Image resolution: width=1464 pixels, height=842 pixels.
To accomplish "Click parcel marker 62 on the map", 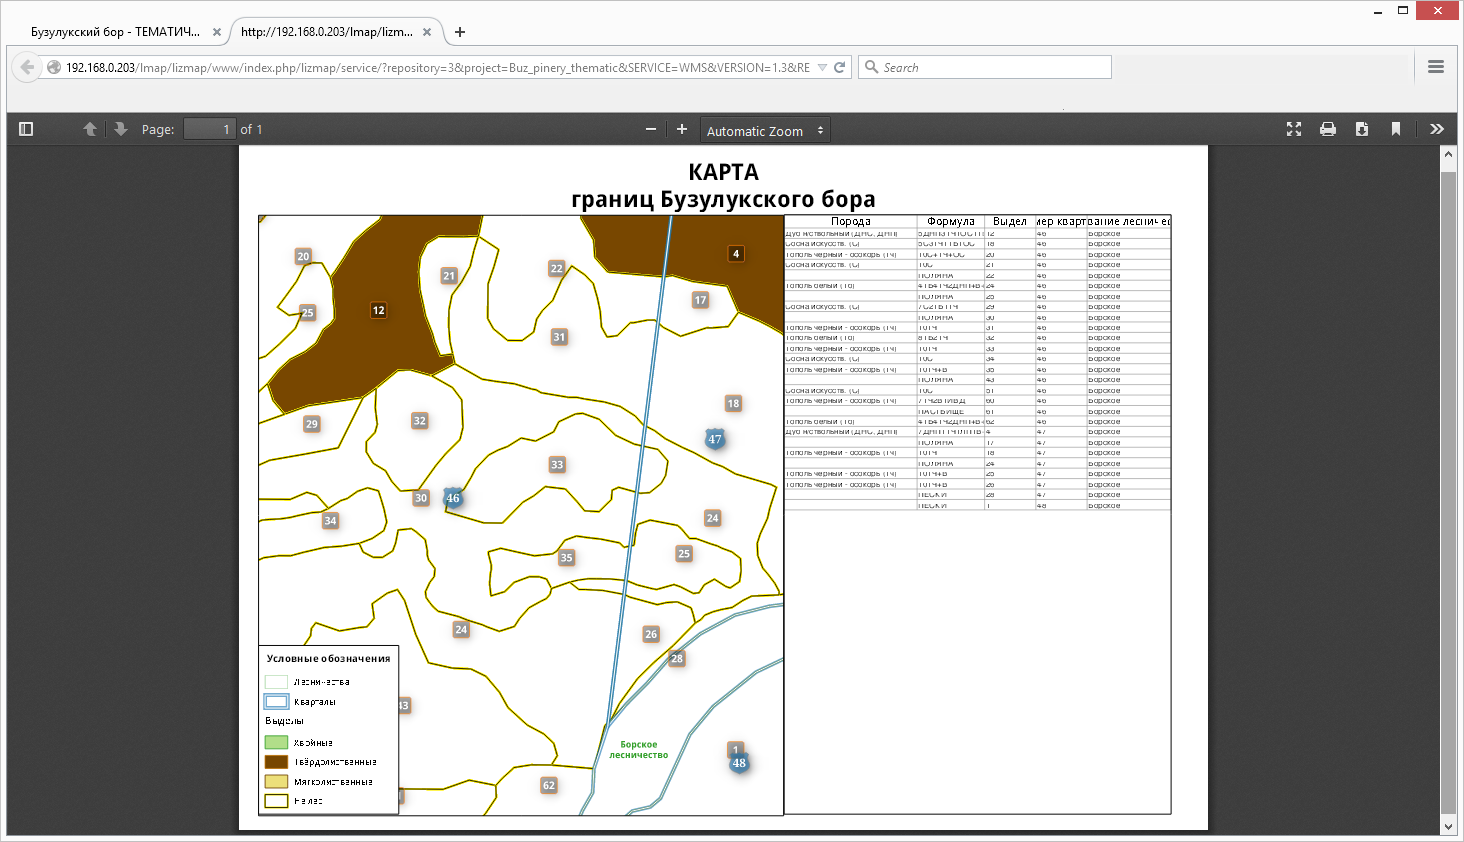I will (x=549, y=785).
